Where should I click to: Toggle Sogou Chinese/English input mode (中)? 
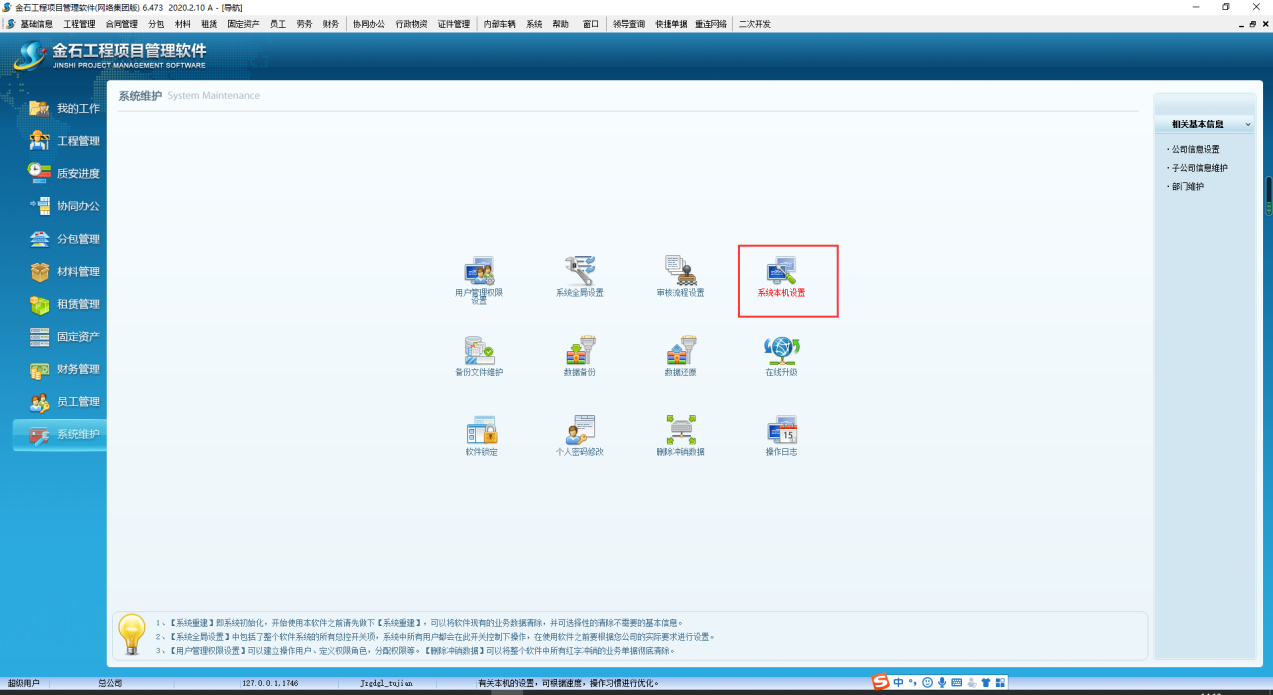click(899, 683)
